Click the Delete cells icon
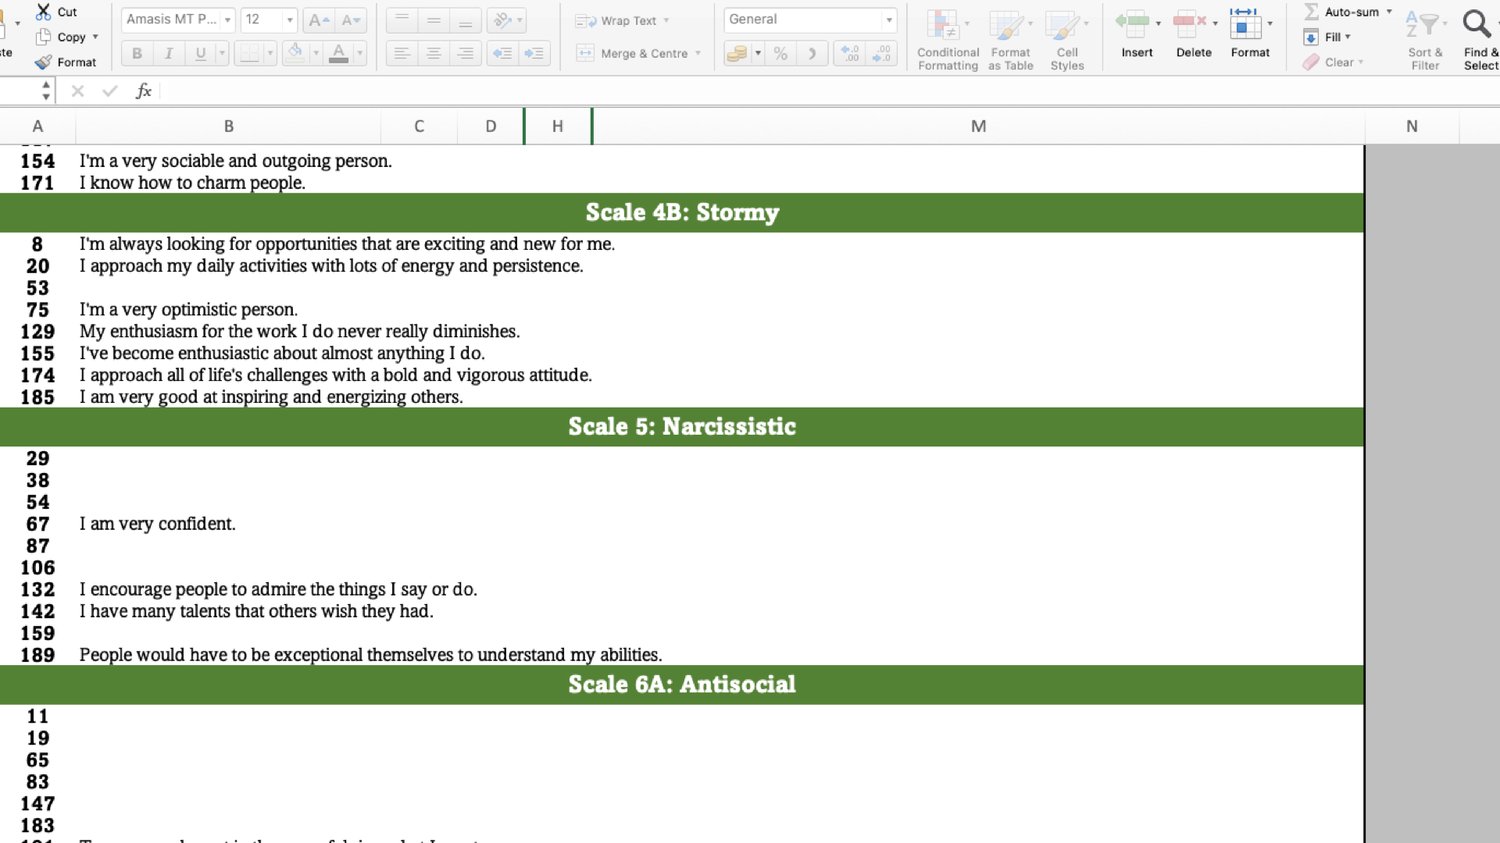This screenshot has height=843, width=1500. click(1190, 22)
